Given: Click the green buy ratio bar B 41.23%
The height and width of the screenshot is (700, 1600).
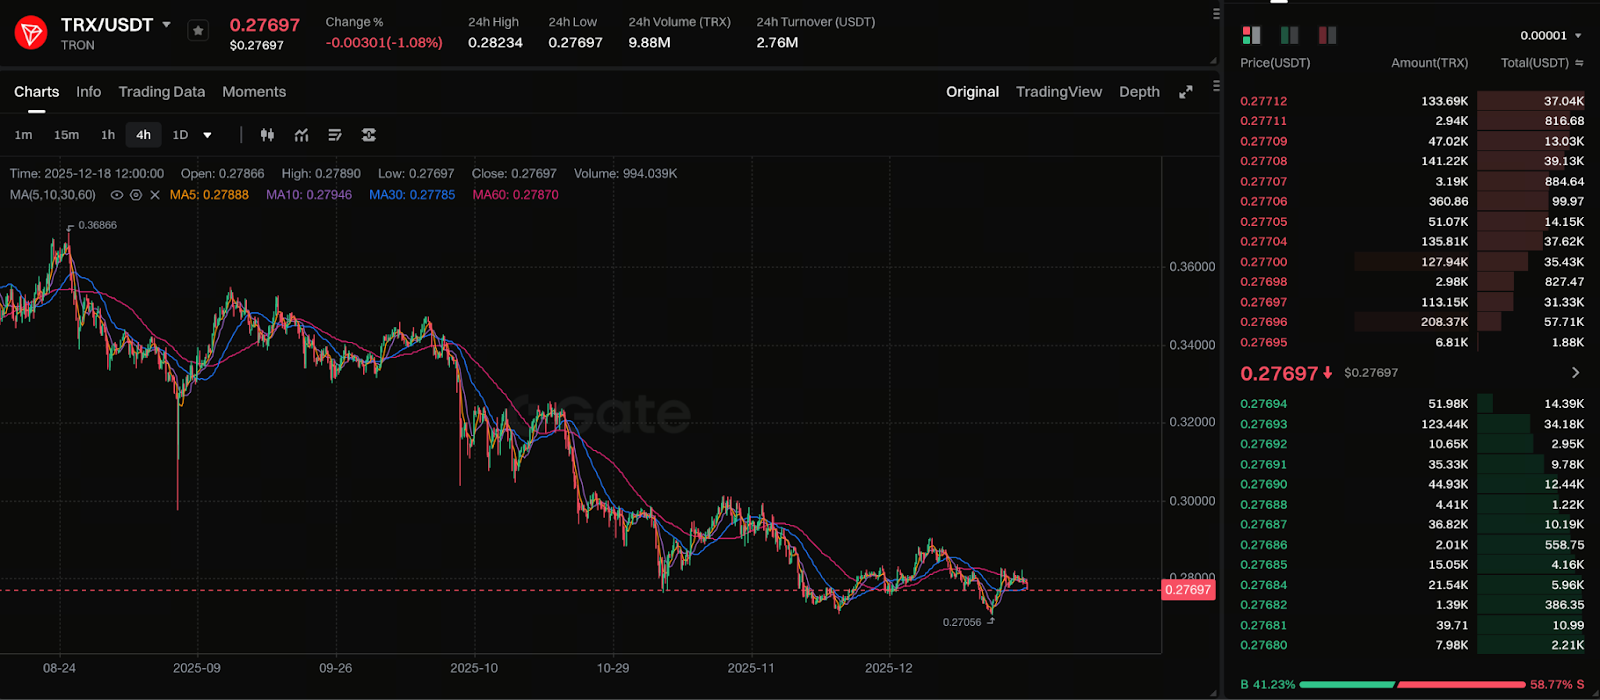Looking at the screenshot, I should click(1347, 685).
